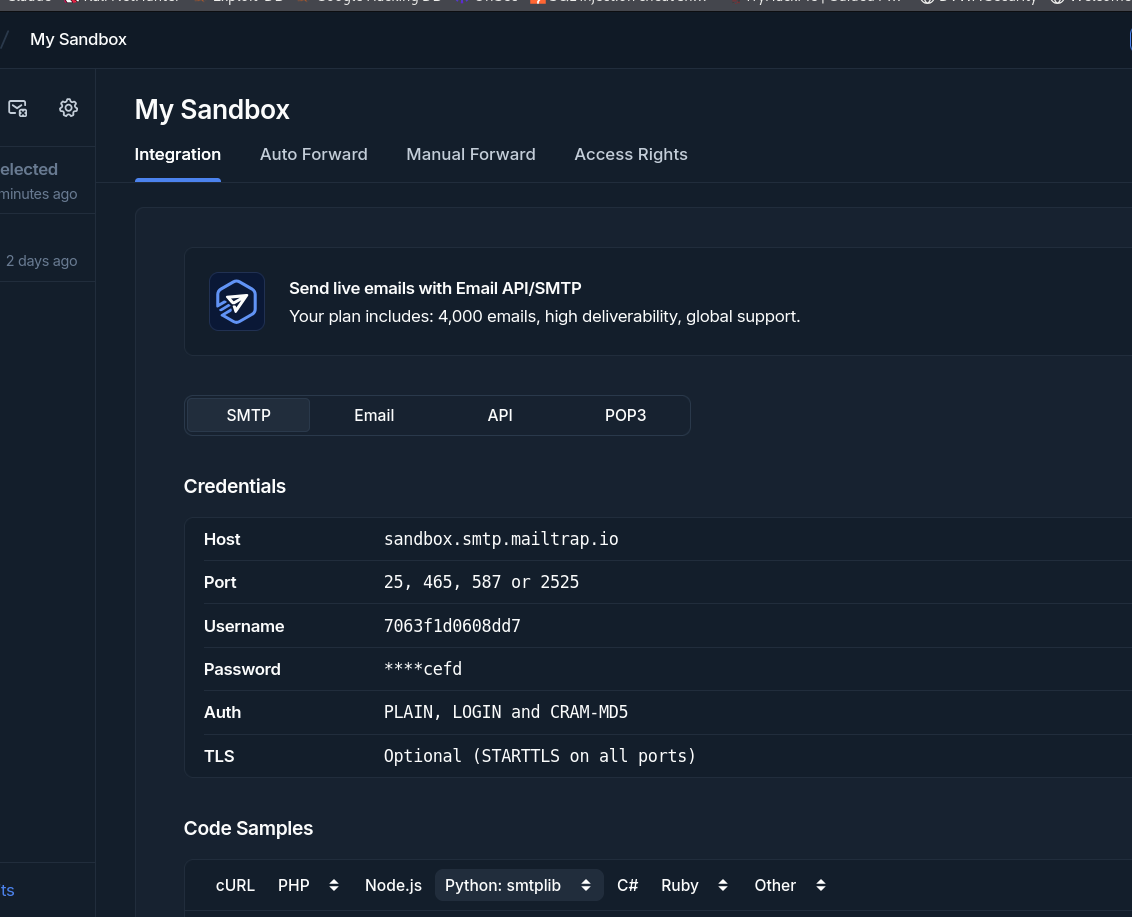The image size is (1132, 917).
Task: Select the email received minutes ago
Action: (x=48, y=181)
